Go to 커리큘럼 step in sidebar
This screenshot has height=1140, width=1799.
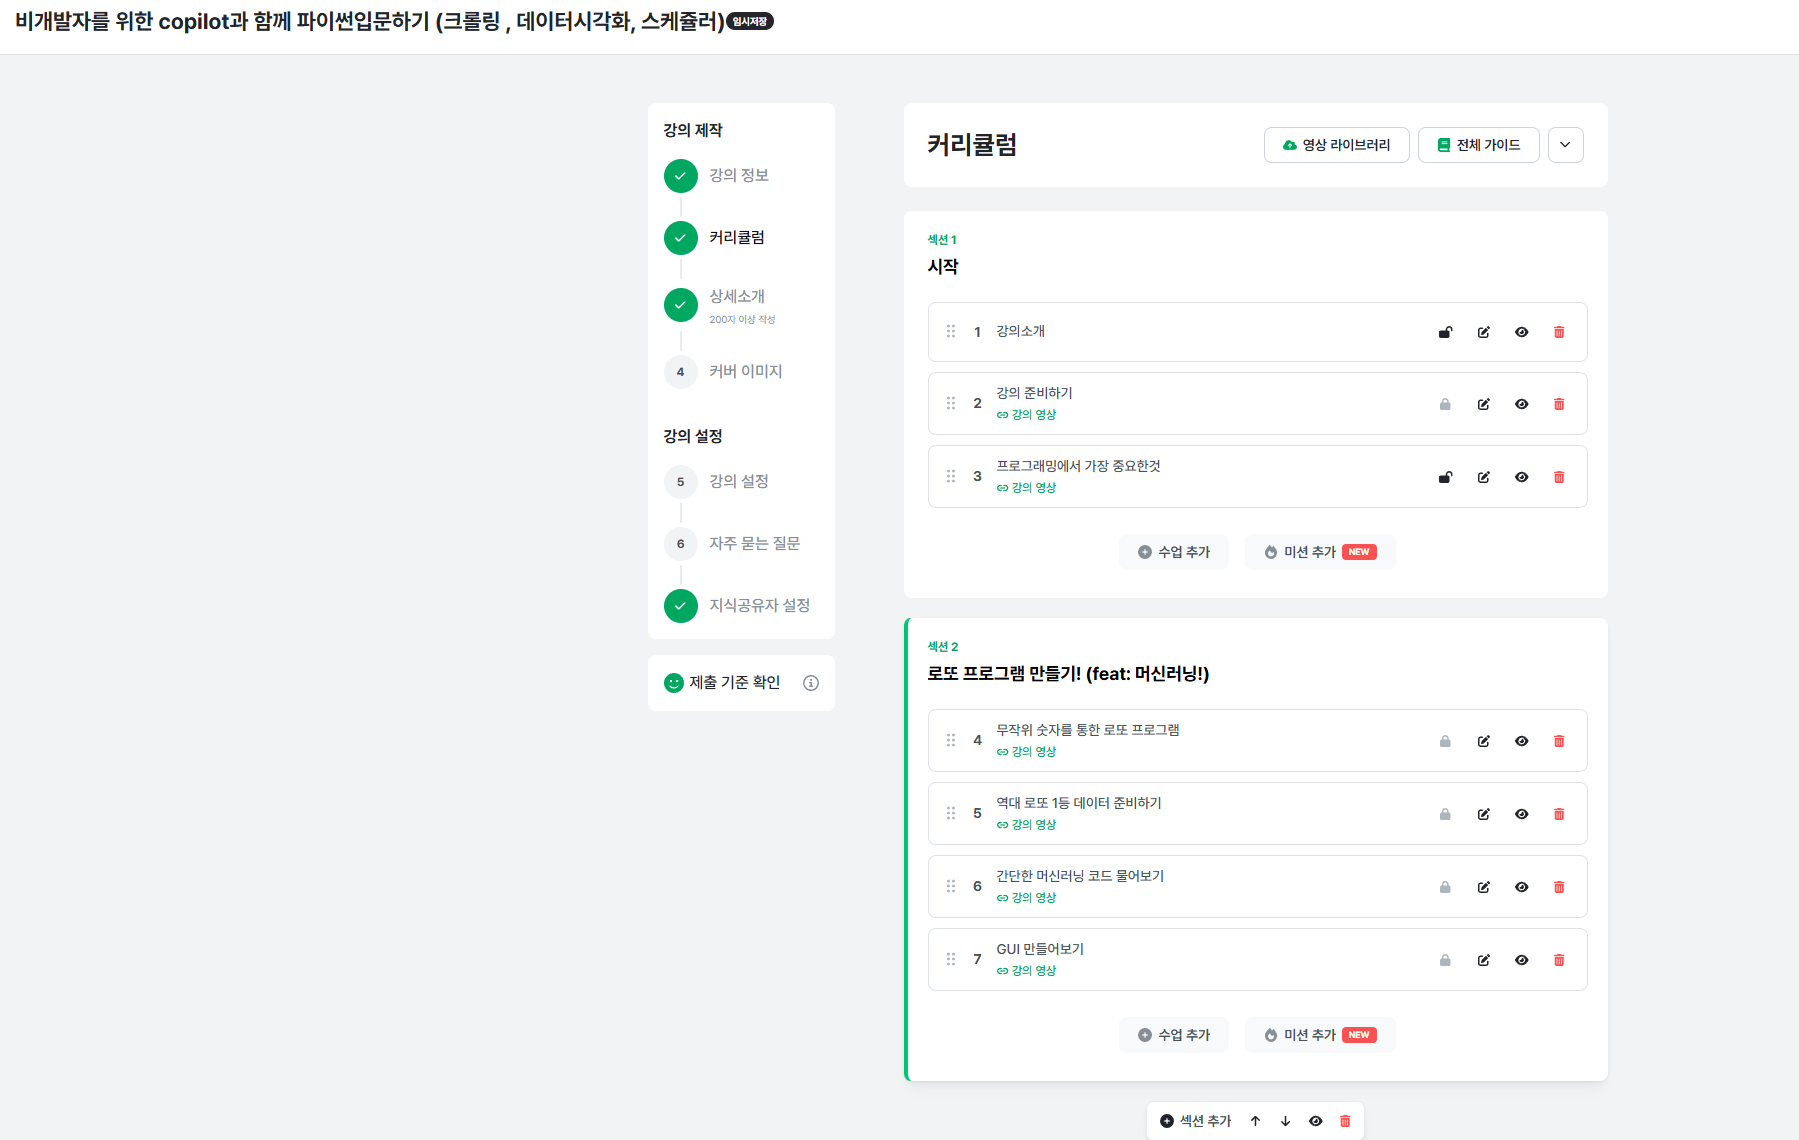tap(736, 237)
